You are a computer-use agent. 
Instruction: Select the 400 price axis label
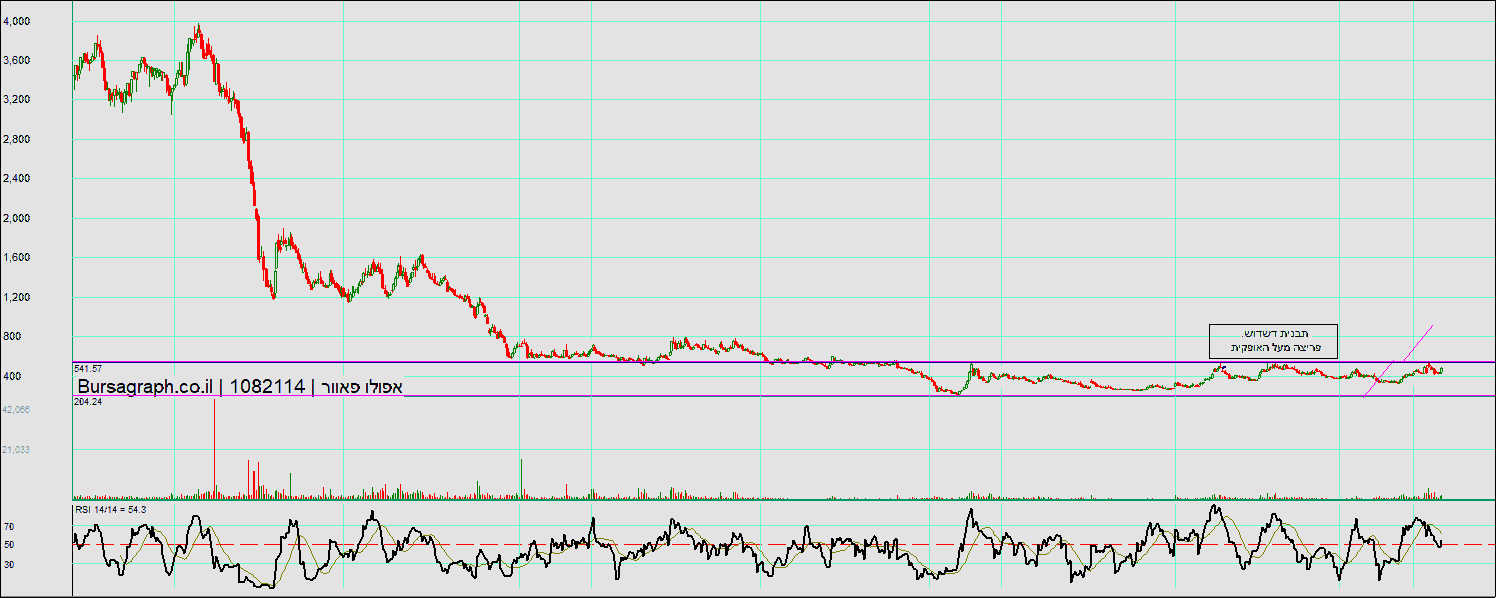[12, 377]
